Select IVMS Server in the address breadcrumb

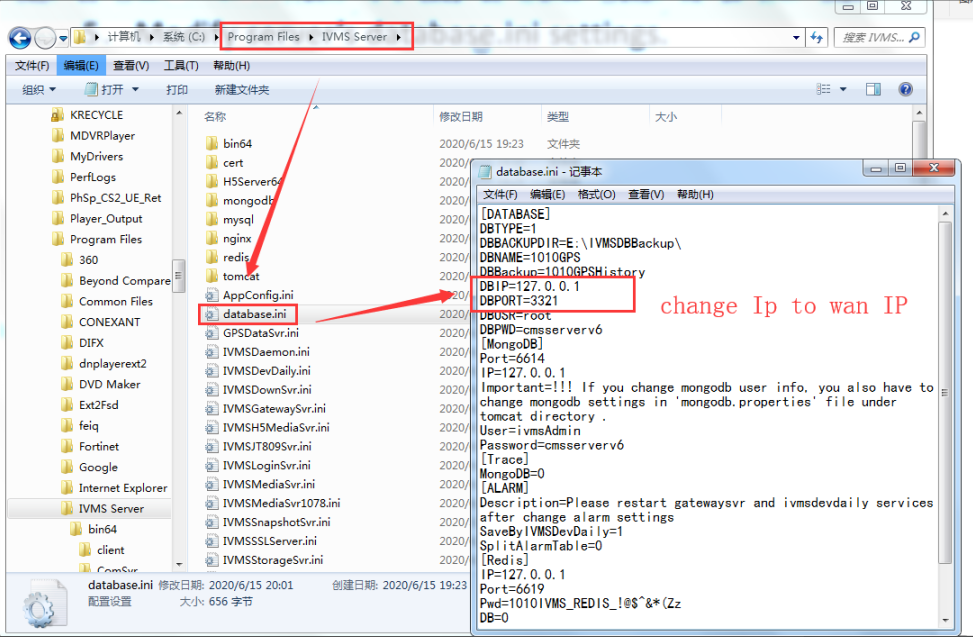click(354, 37)
